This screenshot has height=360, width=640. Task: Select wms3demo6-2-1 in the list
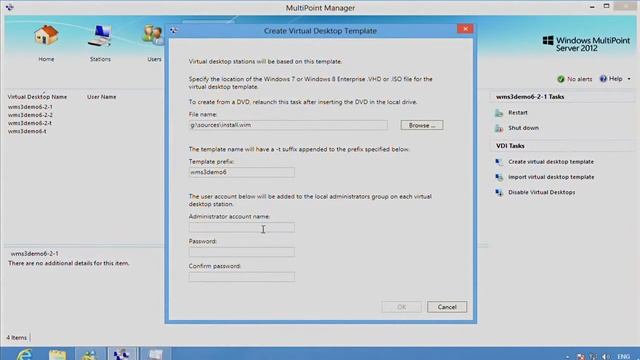click(30, 107)
